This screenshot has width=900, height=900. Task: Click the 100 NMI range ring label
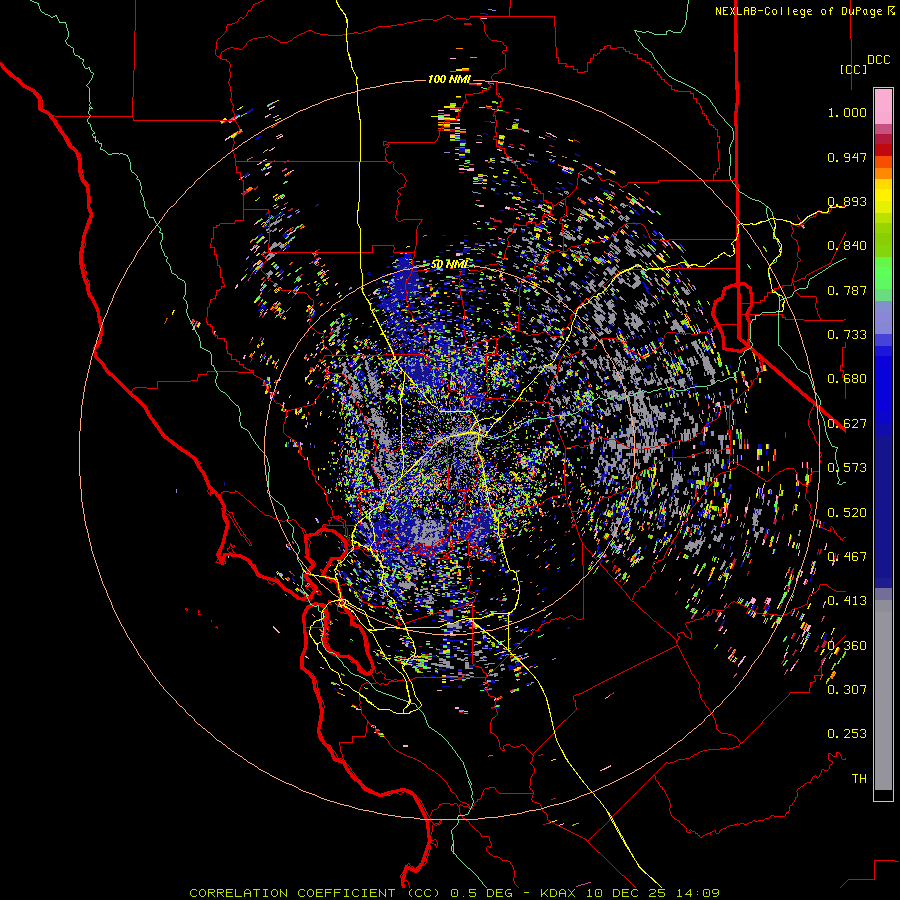coord(449,79)
